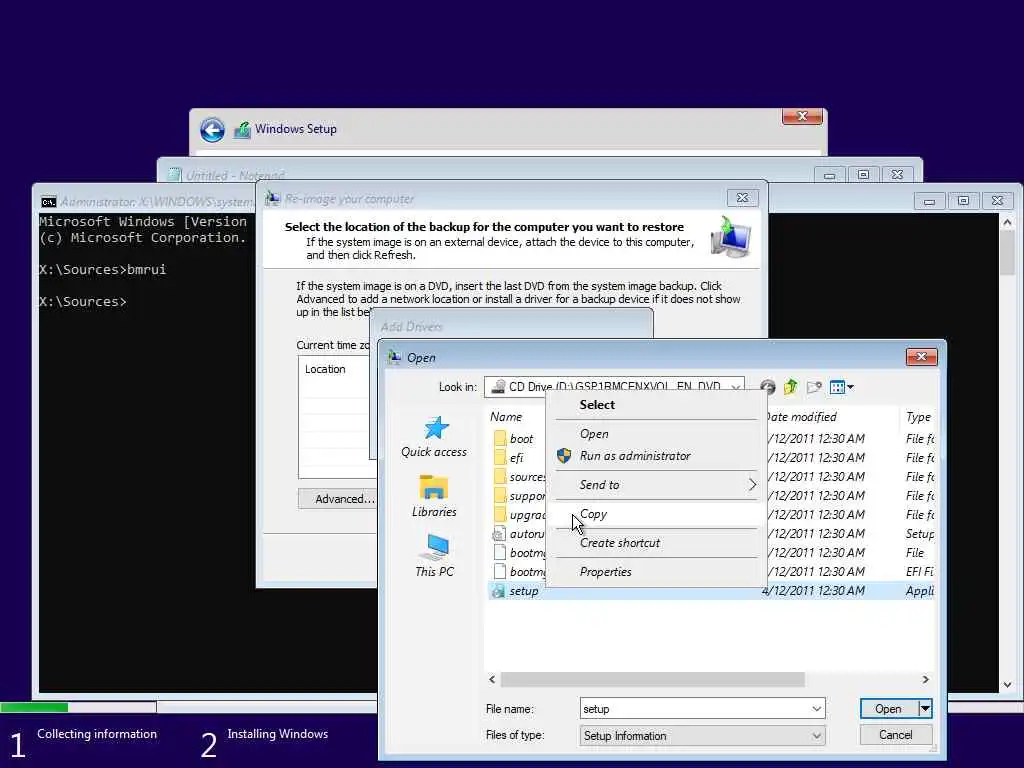Click Run as administrator menu entry
Image resolution: width=1024 pixels, height=768 pixels.
click(635, 456)
